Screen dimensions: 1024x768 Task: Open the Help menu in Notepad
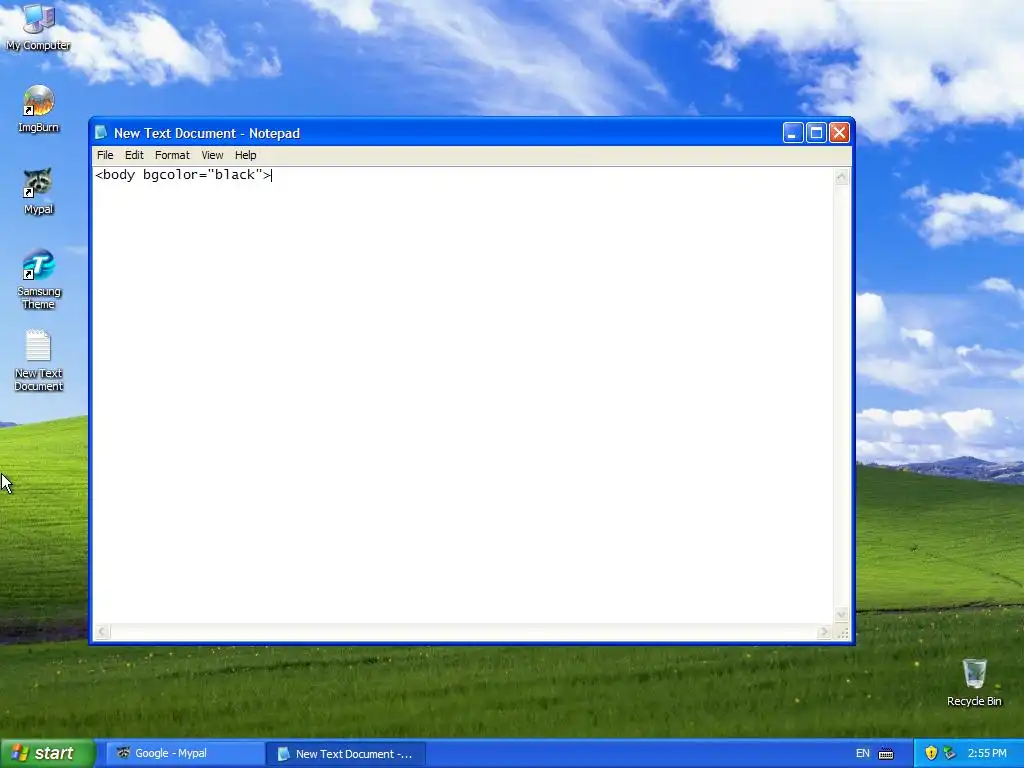245,155
